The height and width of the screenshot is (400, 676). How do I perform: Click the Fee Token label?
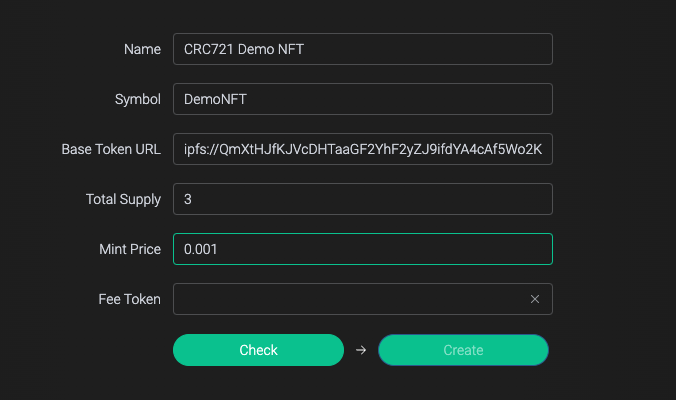tap(129, 299)
